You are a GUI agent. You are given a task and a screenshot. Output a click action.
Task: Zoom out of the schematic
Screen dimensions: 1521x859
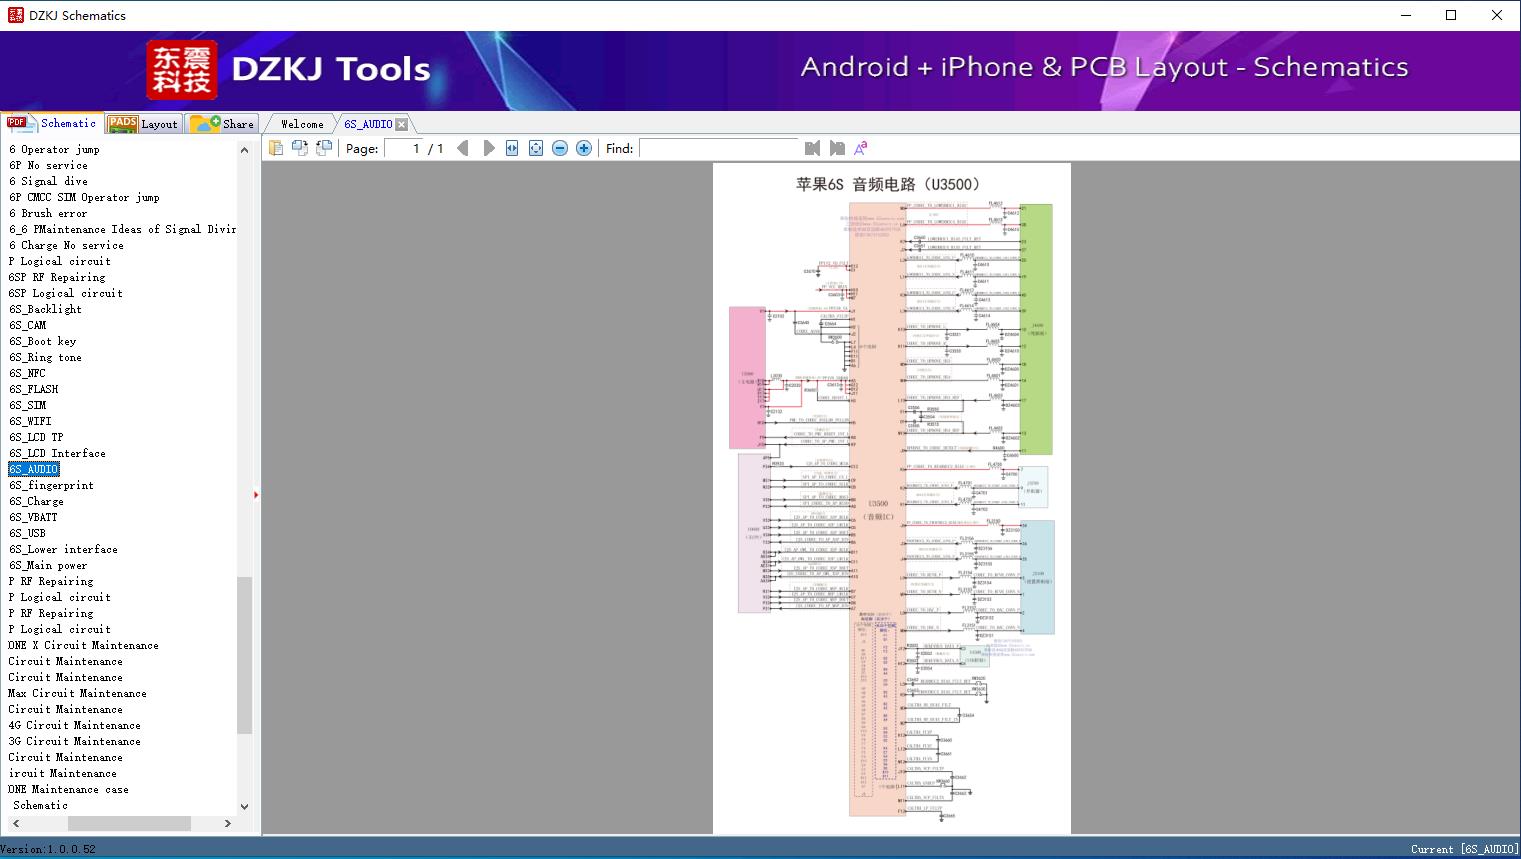point(560,148)
